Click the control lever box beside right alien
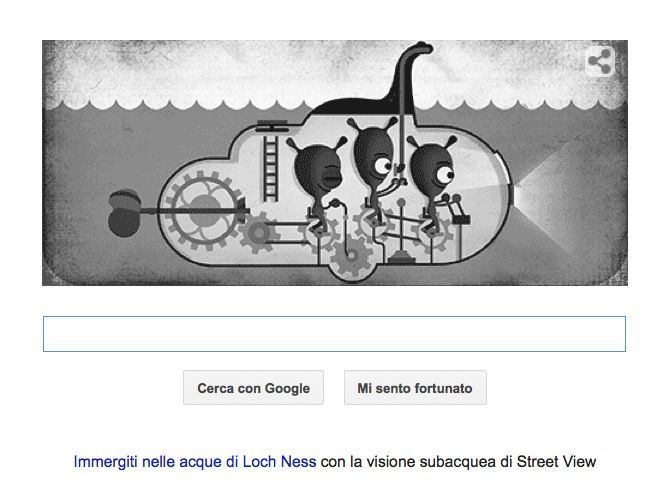Image resolution: width=668 pixels, height=484 pixels. pyautogui.click(x=461, y=219)
